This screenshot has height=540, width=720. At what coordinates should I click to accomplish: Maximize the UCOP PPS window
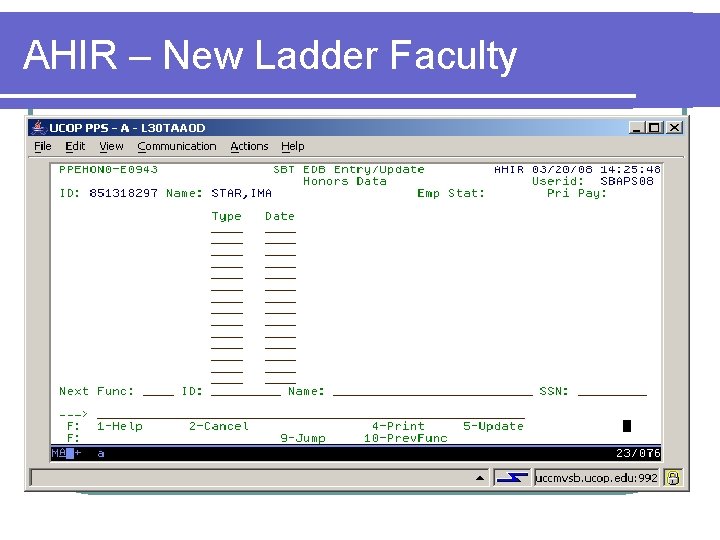pyautogui.click(x=654, y=128)
